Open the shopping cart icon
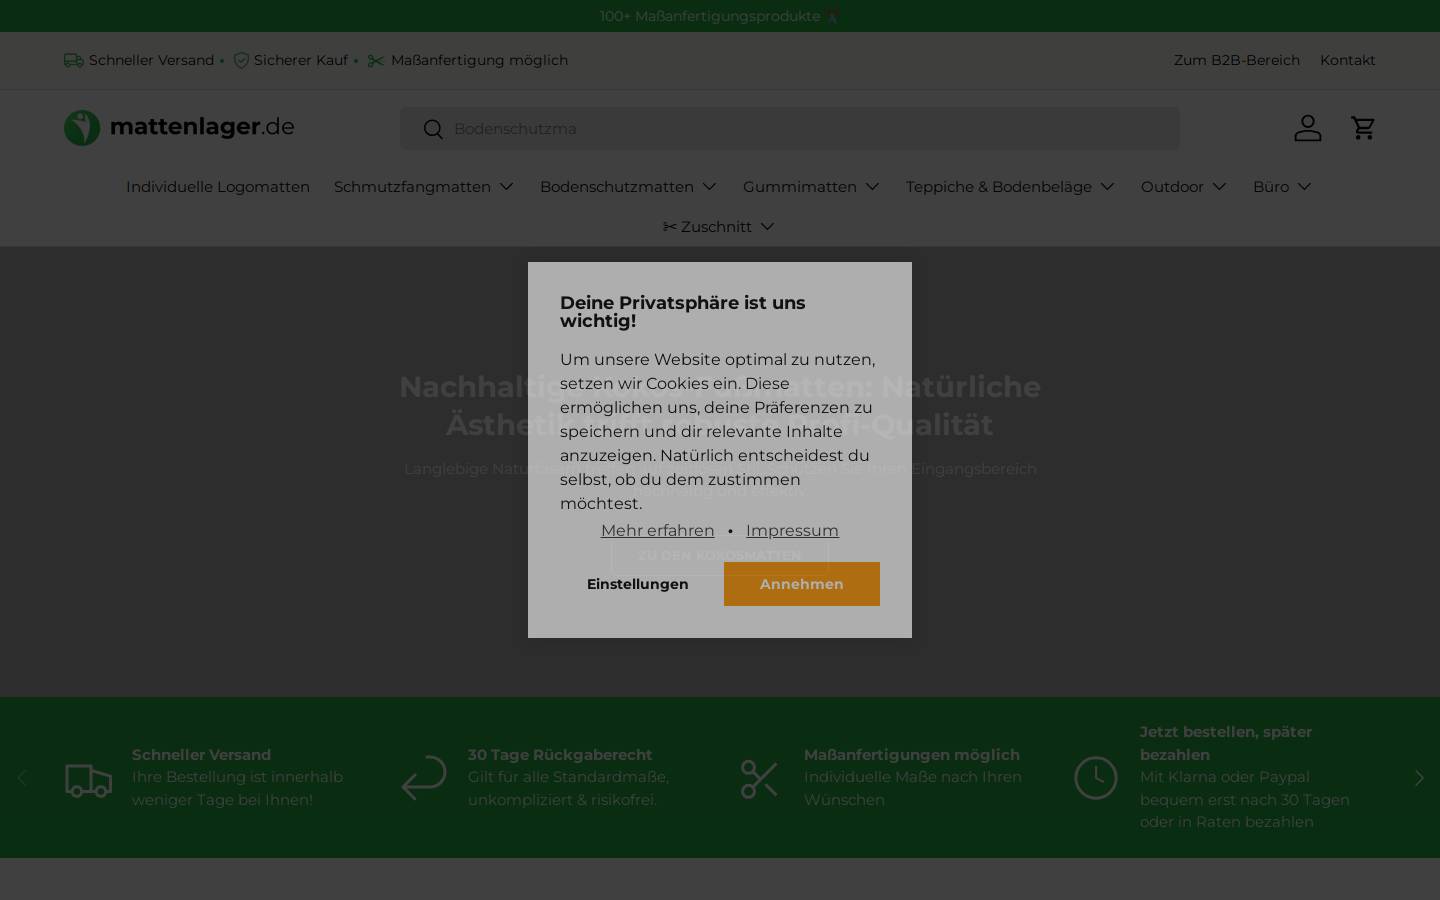 pos(1363,128)
